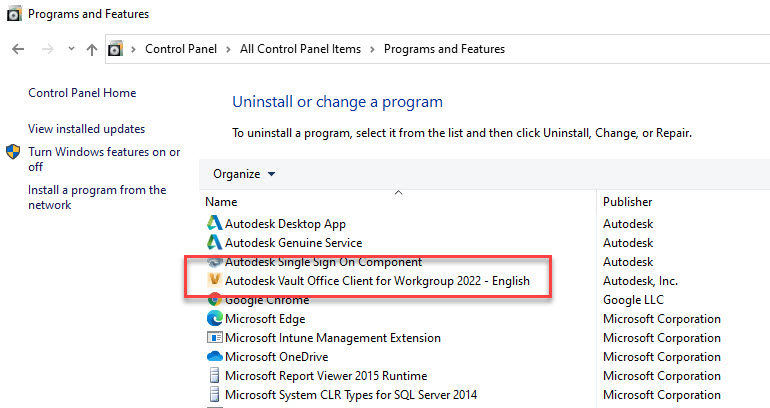Select All Control Panel Items breadcrumb
This screenshot has height=408, width=770.
tap(300, 49)
